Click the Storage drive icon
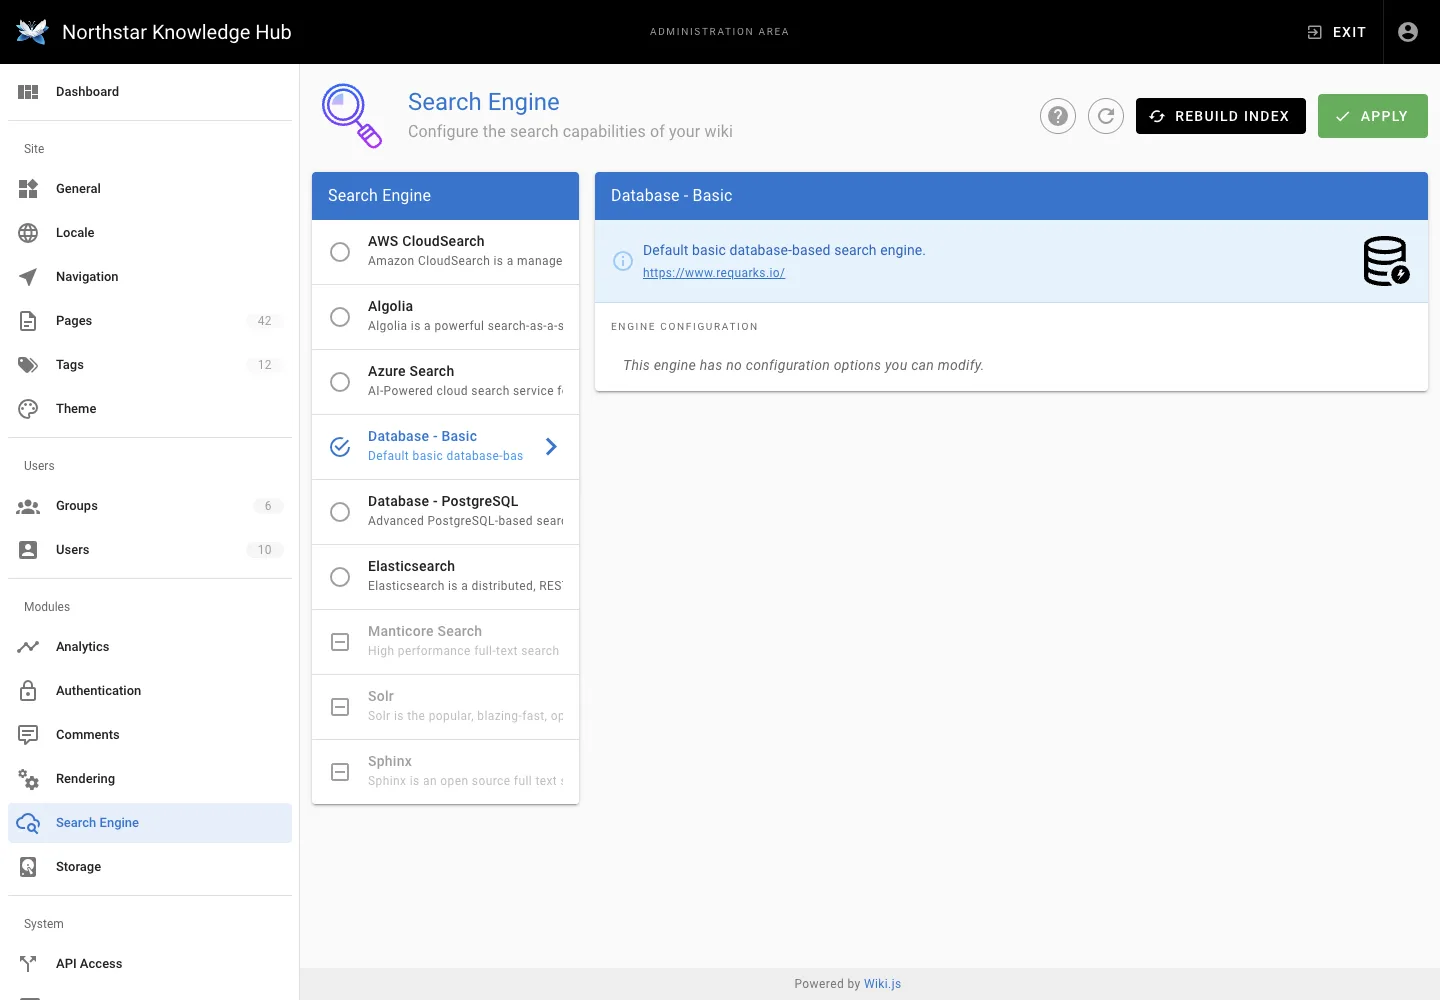Image resolution: width=1440 pixels, height=1000 pixels. pos(28,867)
